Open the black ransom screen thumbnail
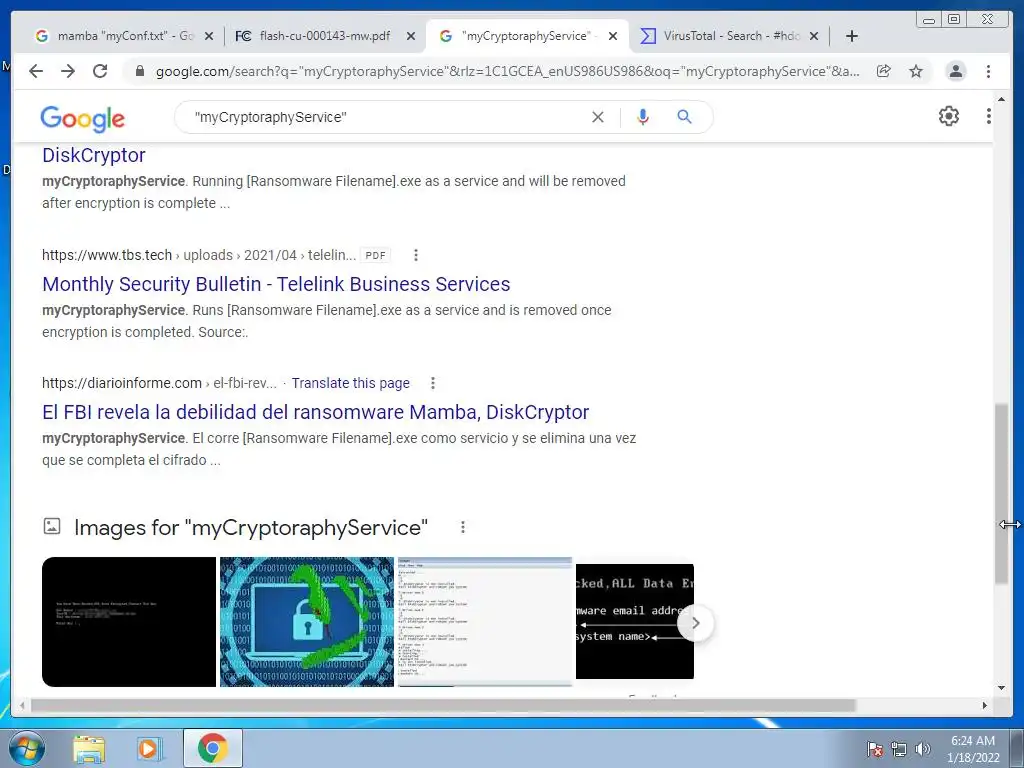 pos(129,622)
